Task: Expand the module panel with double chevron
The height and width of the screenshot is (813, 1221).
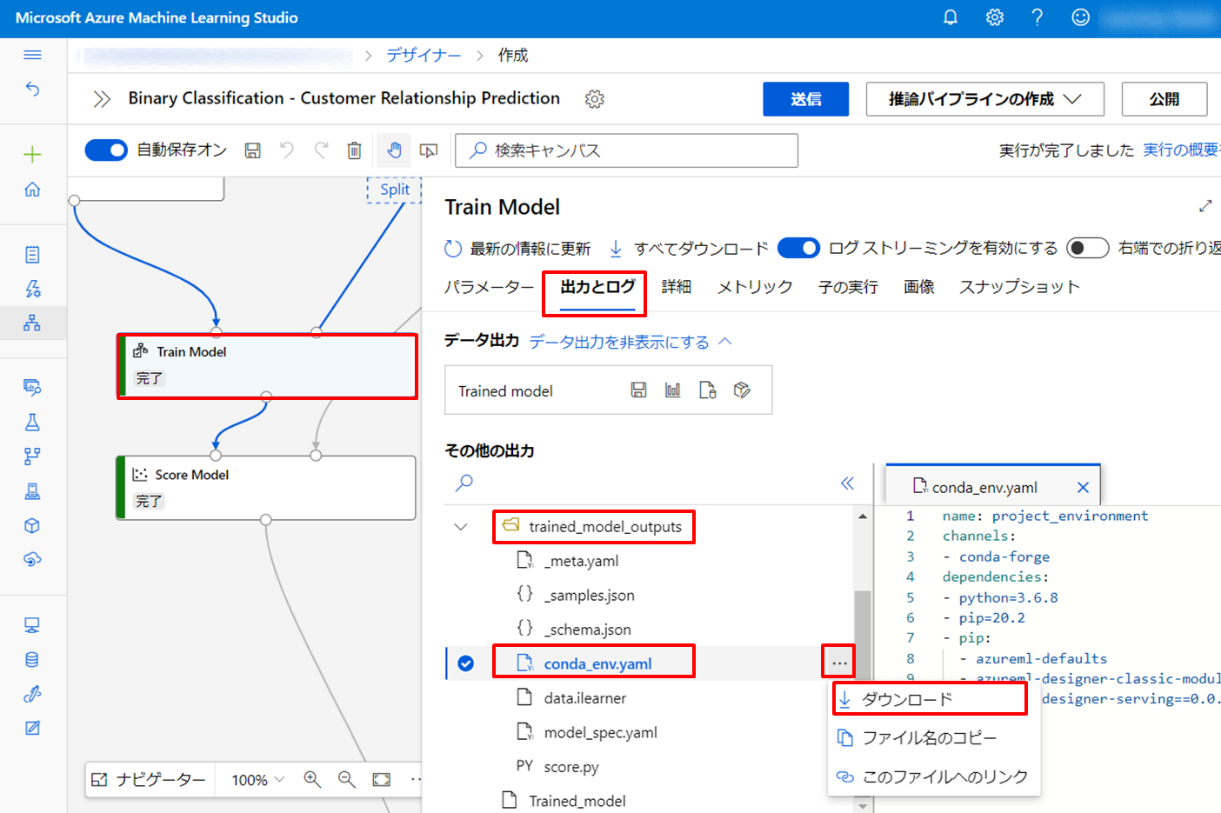Action: pyautogui.click(x=101, y=99)
